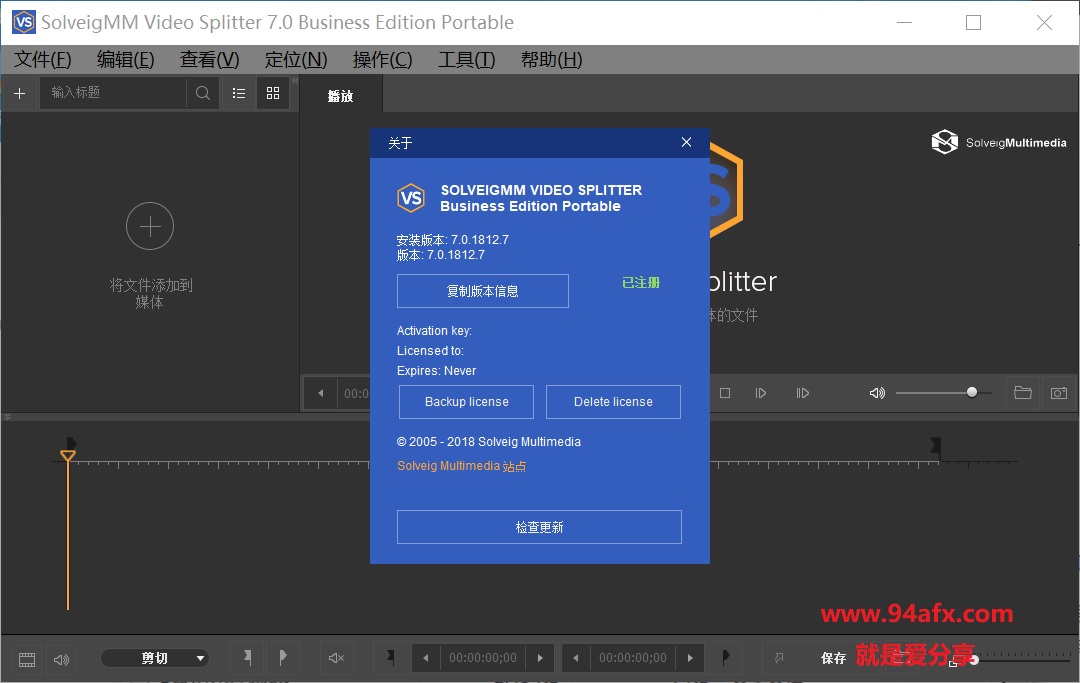Click the add left marker flag icon

247,658
